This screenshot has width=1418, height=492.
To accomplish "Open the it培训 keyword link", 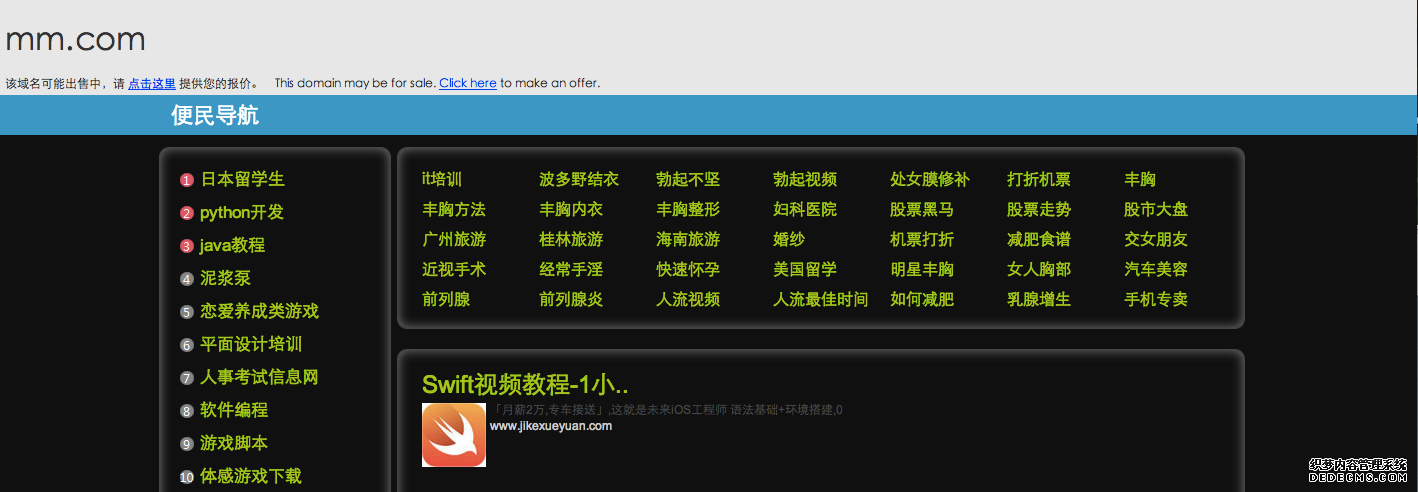I will [442, 179].
